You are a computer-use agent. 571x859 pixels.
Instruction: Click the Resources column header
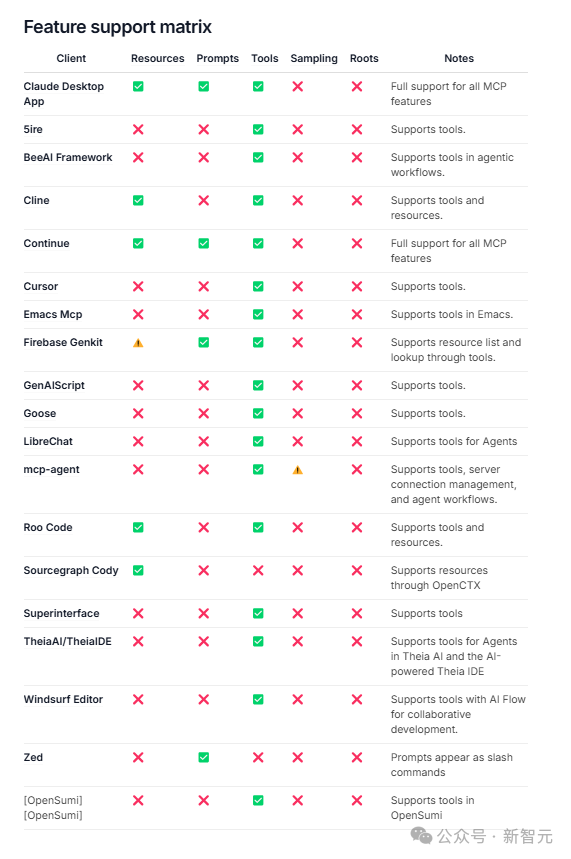(x=158, y=59)
